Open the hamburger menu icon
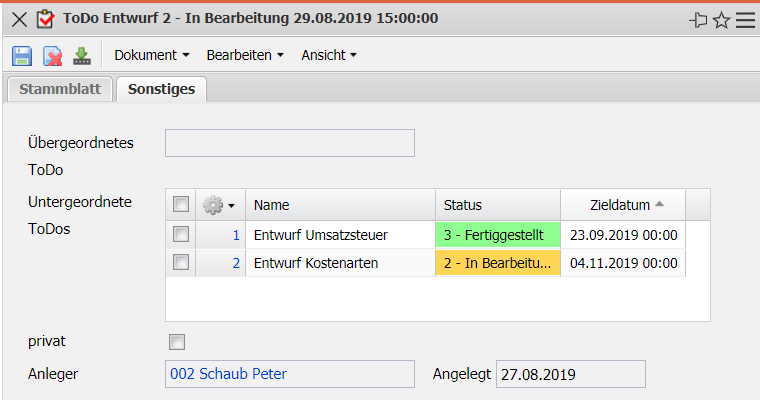Image resolution: width=760 pixels, height=400 pixels. [x=745, y=19]
